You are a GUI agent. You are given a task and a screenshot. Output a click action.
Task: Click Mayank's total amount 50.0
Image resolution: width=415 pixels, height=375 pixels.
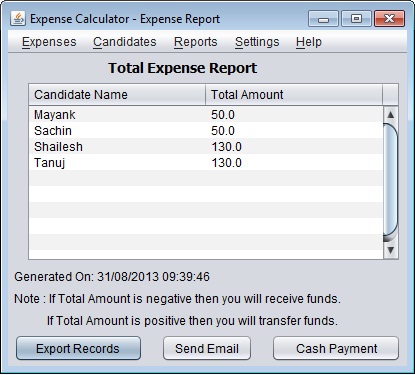[x=294, y=115]
